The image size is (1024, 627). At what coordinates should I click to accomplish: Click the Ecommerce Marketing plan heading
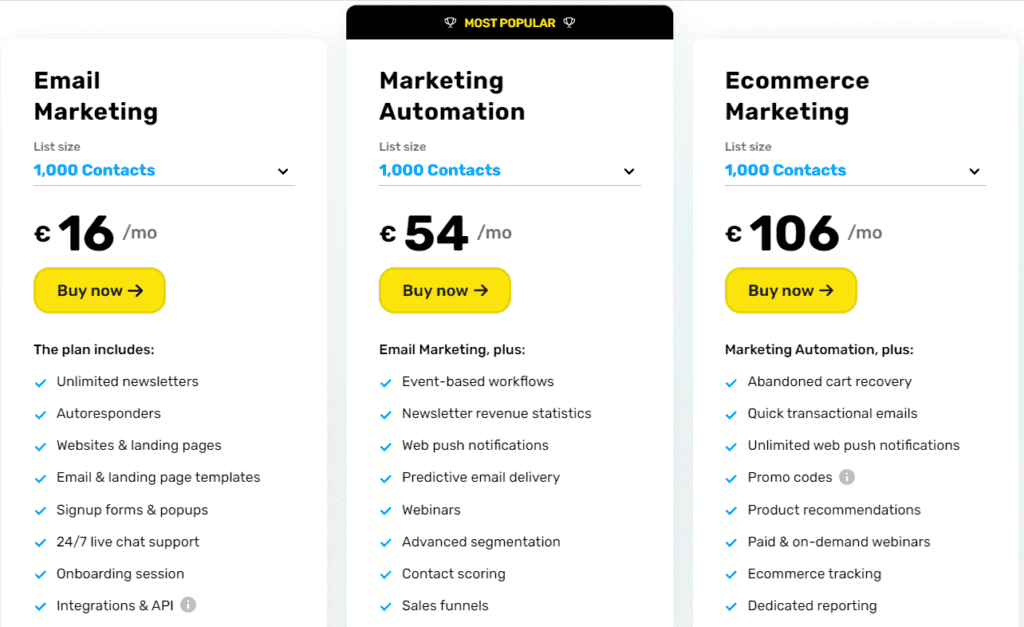pos(797,96)
